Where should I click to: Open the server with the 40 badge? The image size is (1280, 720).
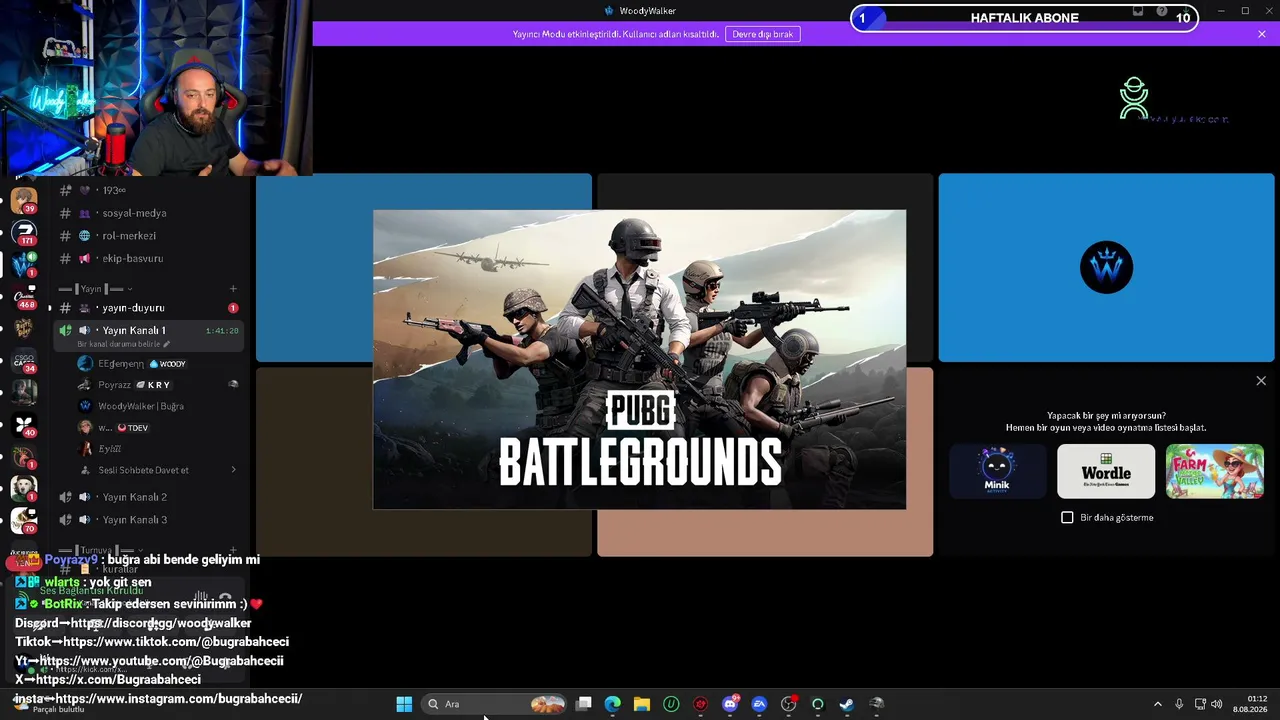24,425
